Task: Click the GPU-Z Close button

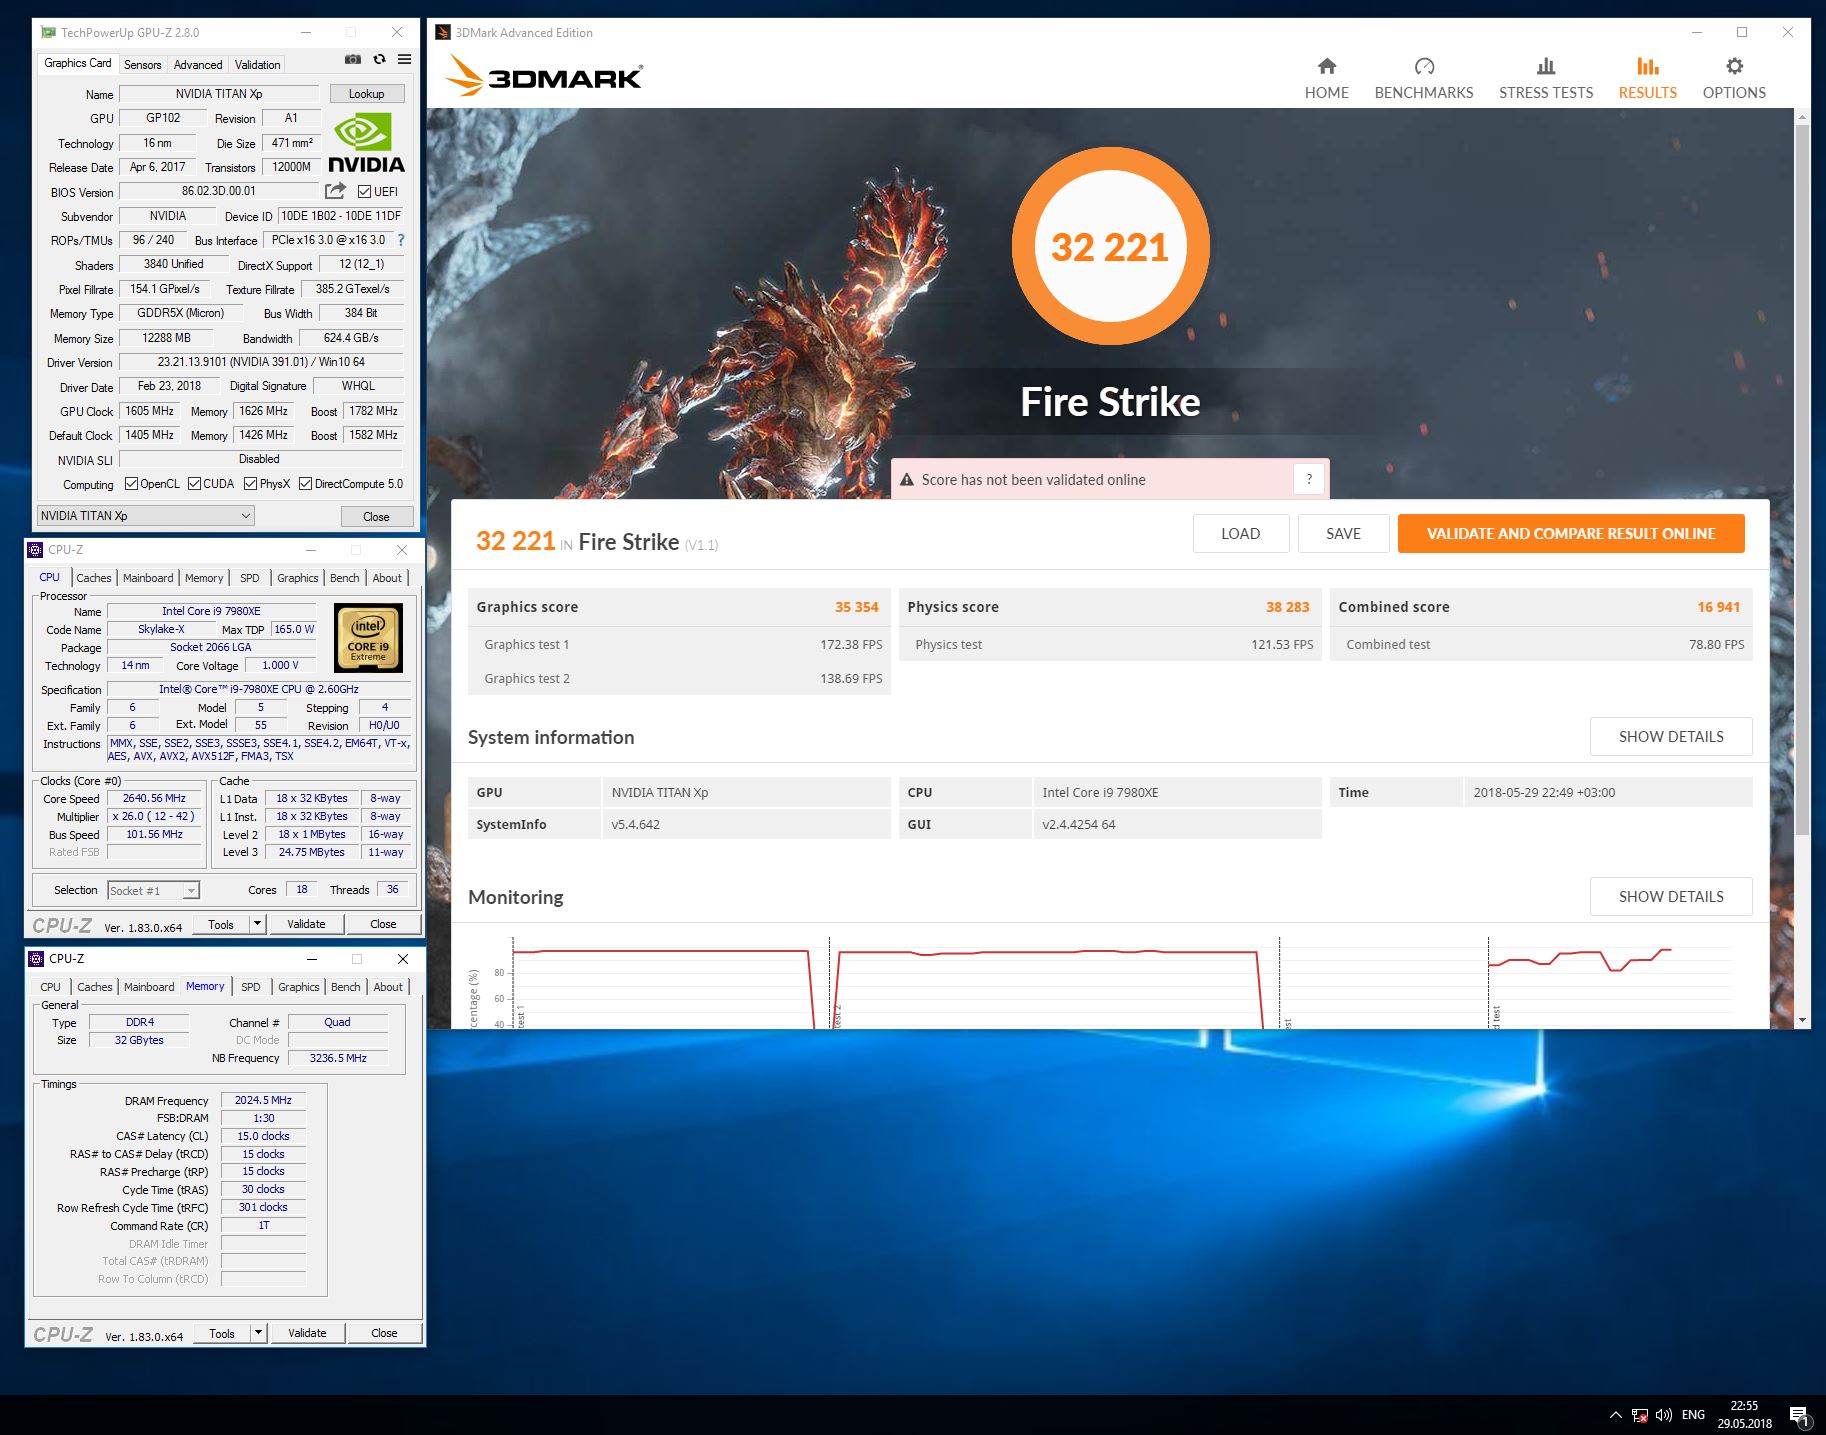Action: [376, 516]
